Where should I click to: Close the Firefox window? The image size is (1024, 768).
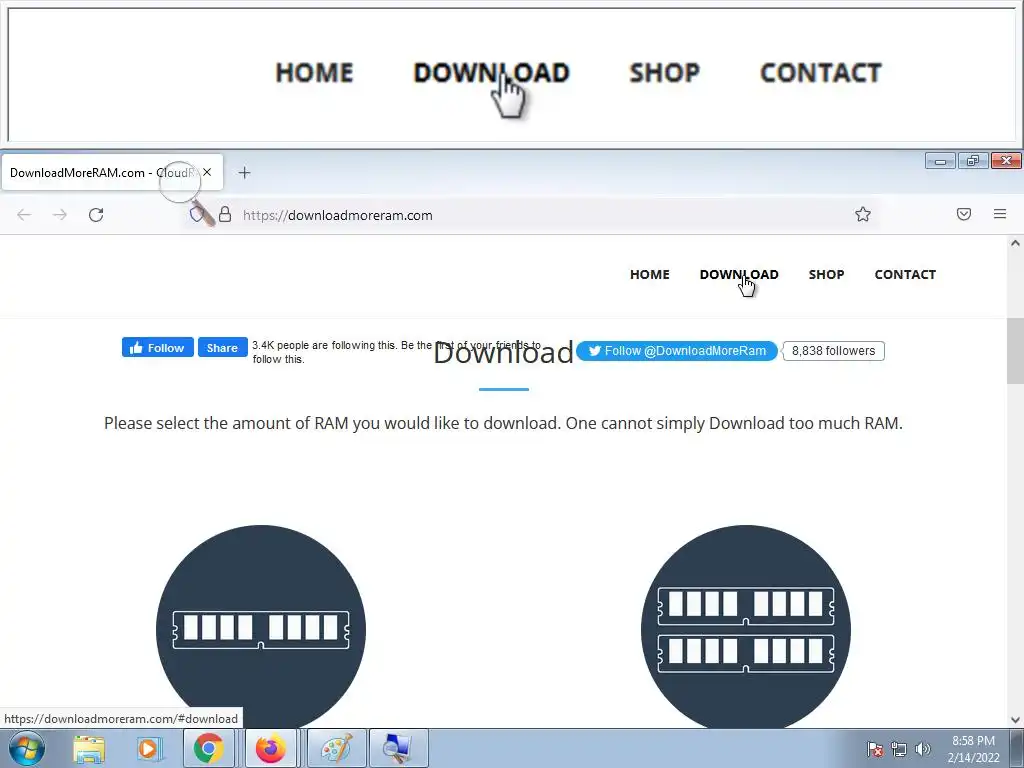pyautogui.click(x=1006, y=161)
